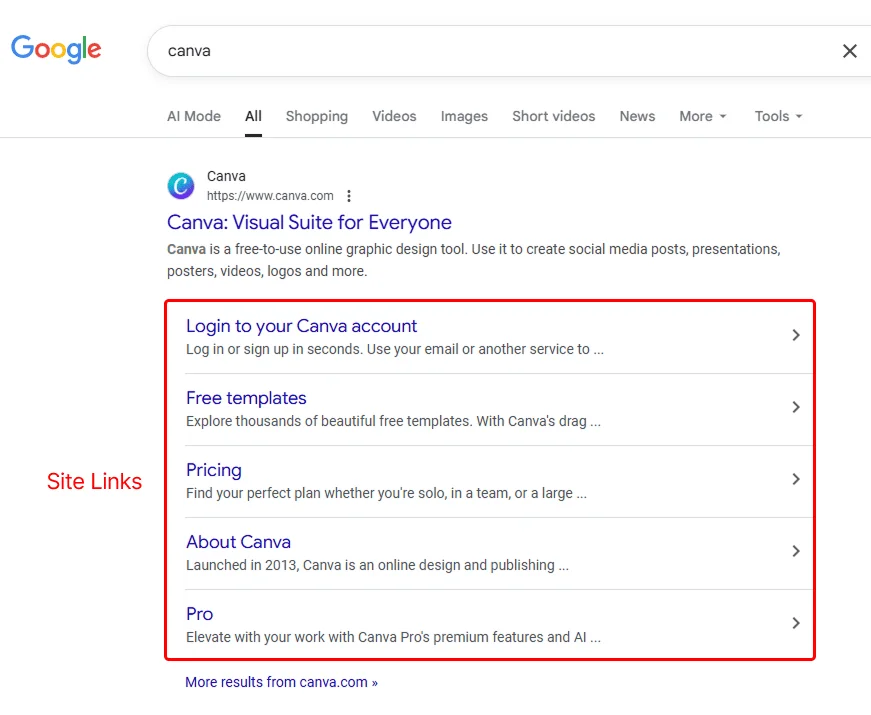Expand the Pricing sitelink chevron
The height and width of the screenshot is (715, 871).
796,479
